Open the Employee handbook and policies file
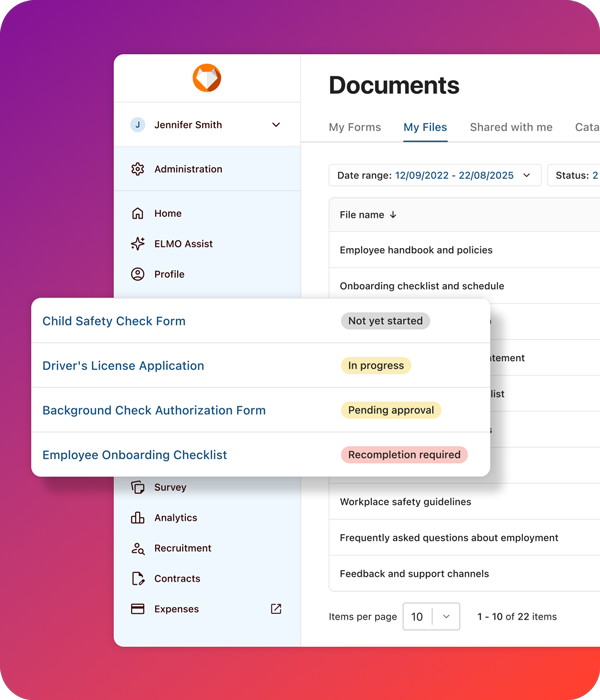 [x=416, y=250]
